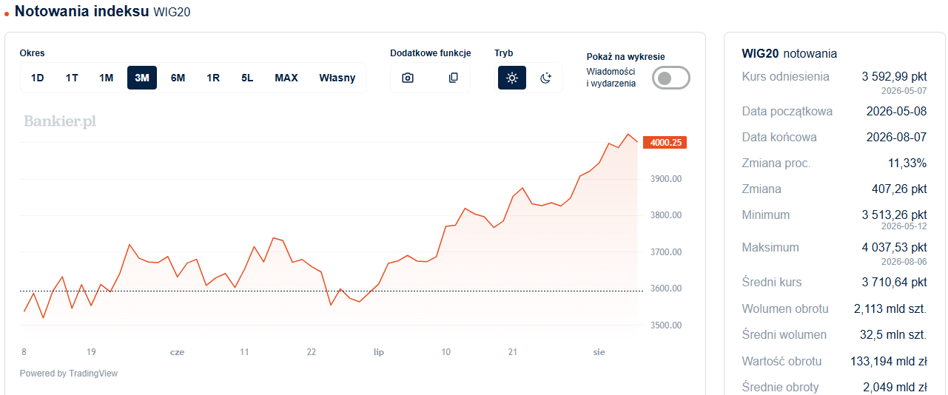This screenshot has height=395, width=948.
Task: Select the 1R period
Action: click(213, 78)
